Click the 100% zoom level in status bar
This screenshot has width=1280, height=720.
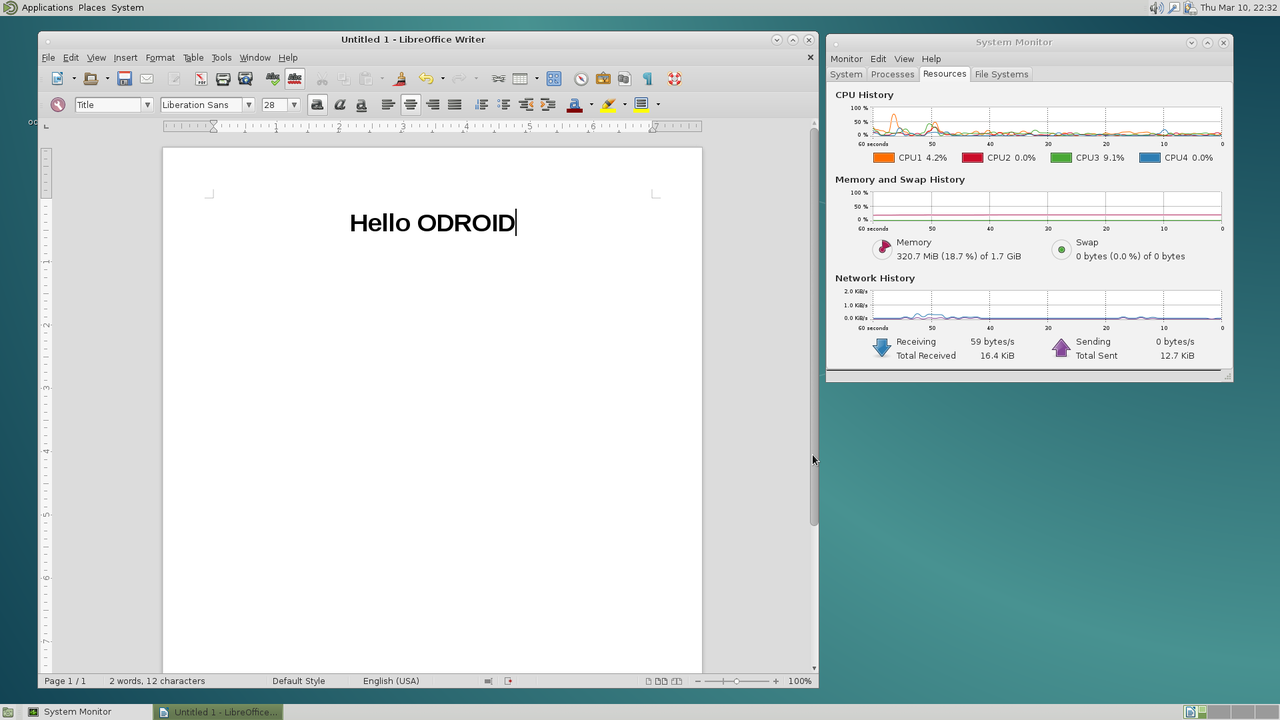[x=800, y=681]
